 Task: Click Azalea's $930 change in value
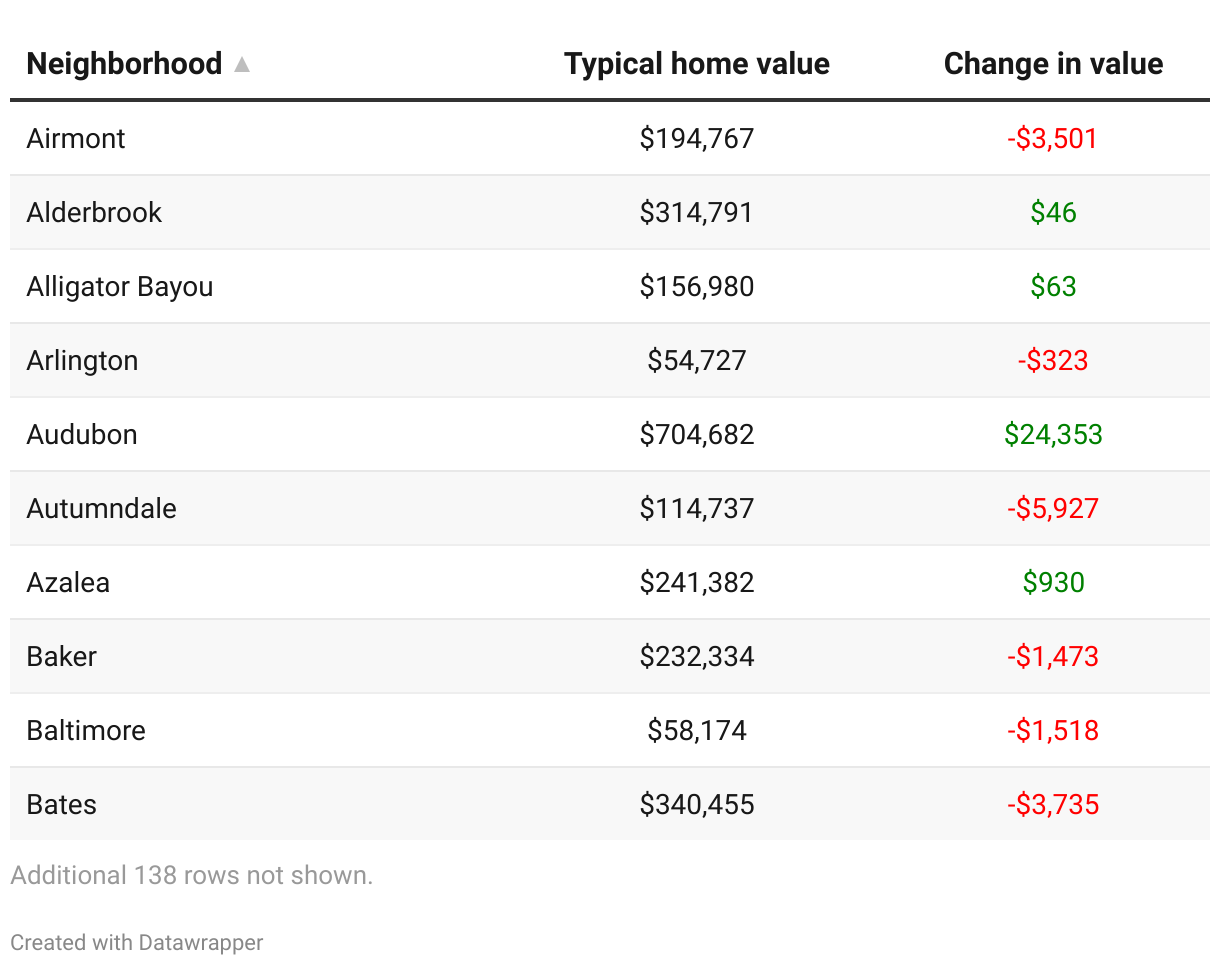click(x=1053, y=582)
